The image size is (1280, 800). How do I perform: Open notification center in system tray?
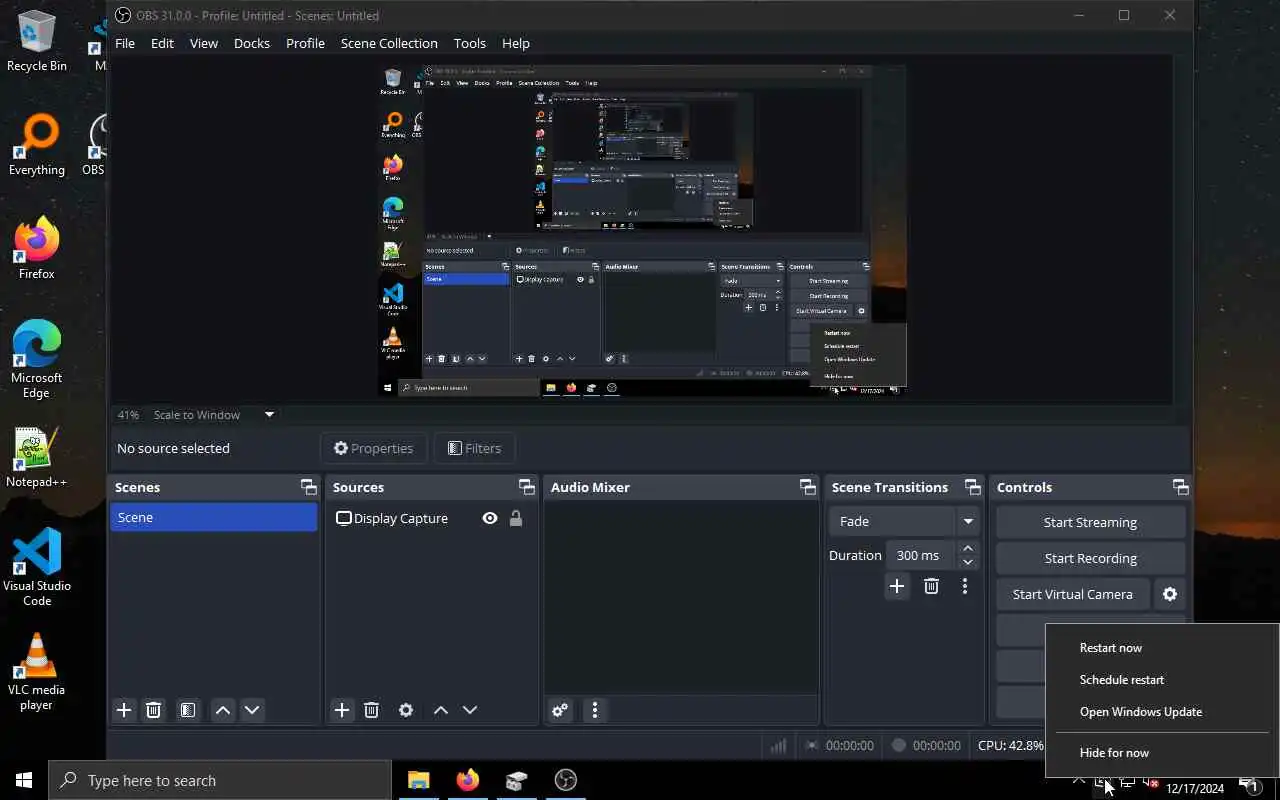tap(1250, 785)
